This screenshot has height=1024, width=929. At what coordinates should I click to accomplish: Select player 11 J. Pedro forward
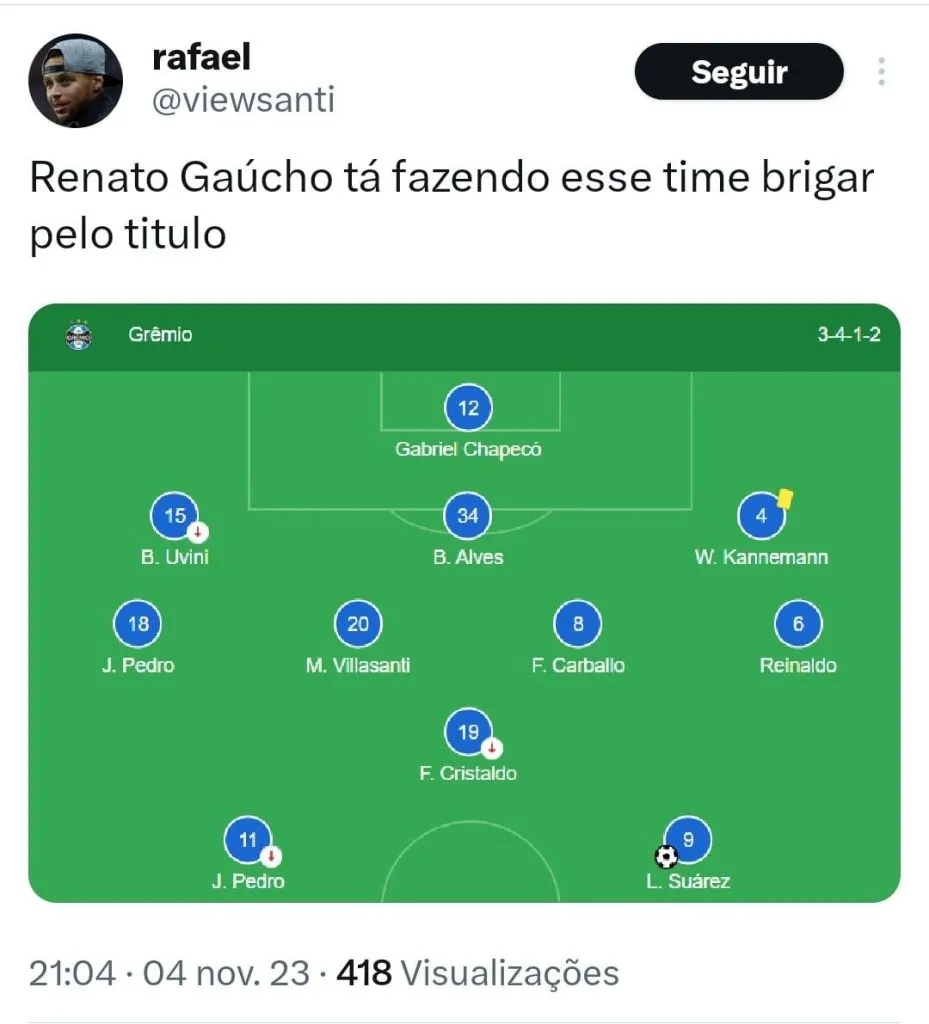click(x=248, y=840)
